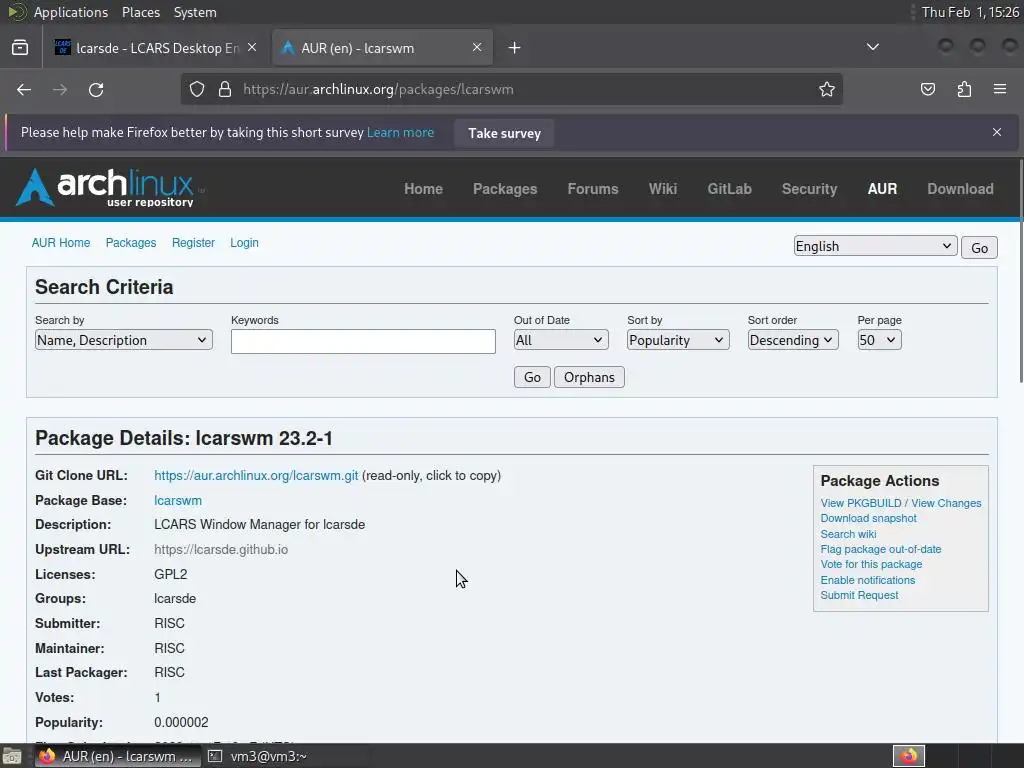Click Submit Request link
The height and width of the screenshot is (768, 1024).
coord(859,596)
